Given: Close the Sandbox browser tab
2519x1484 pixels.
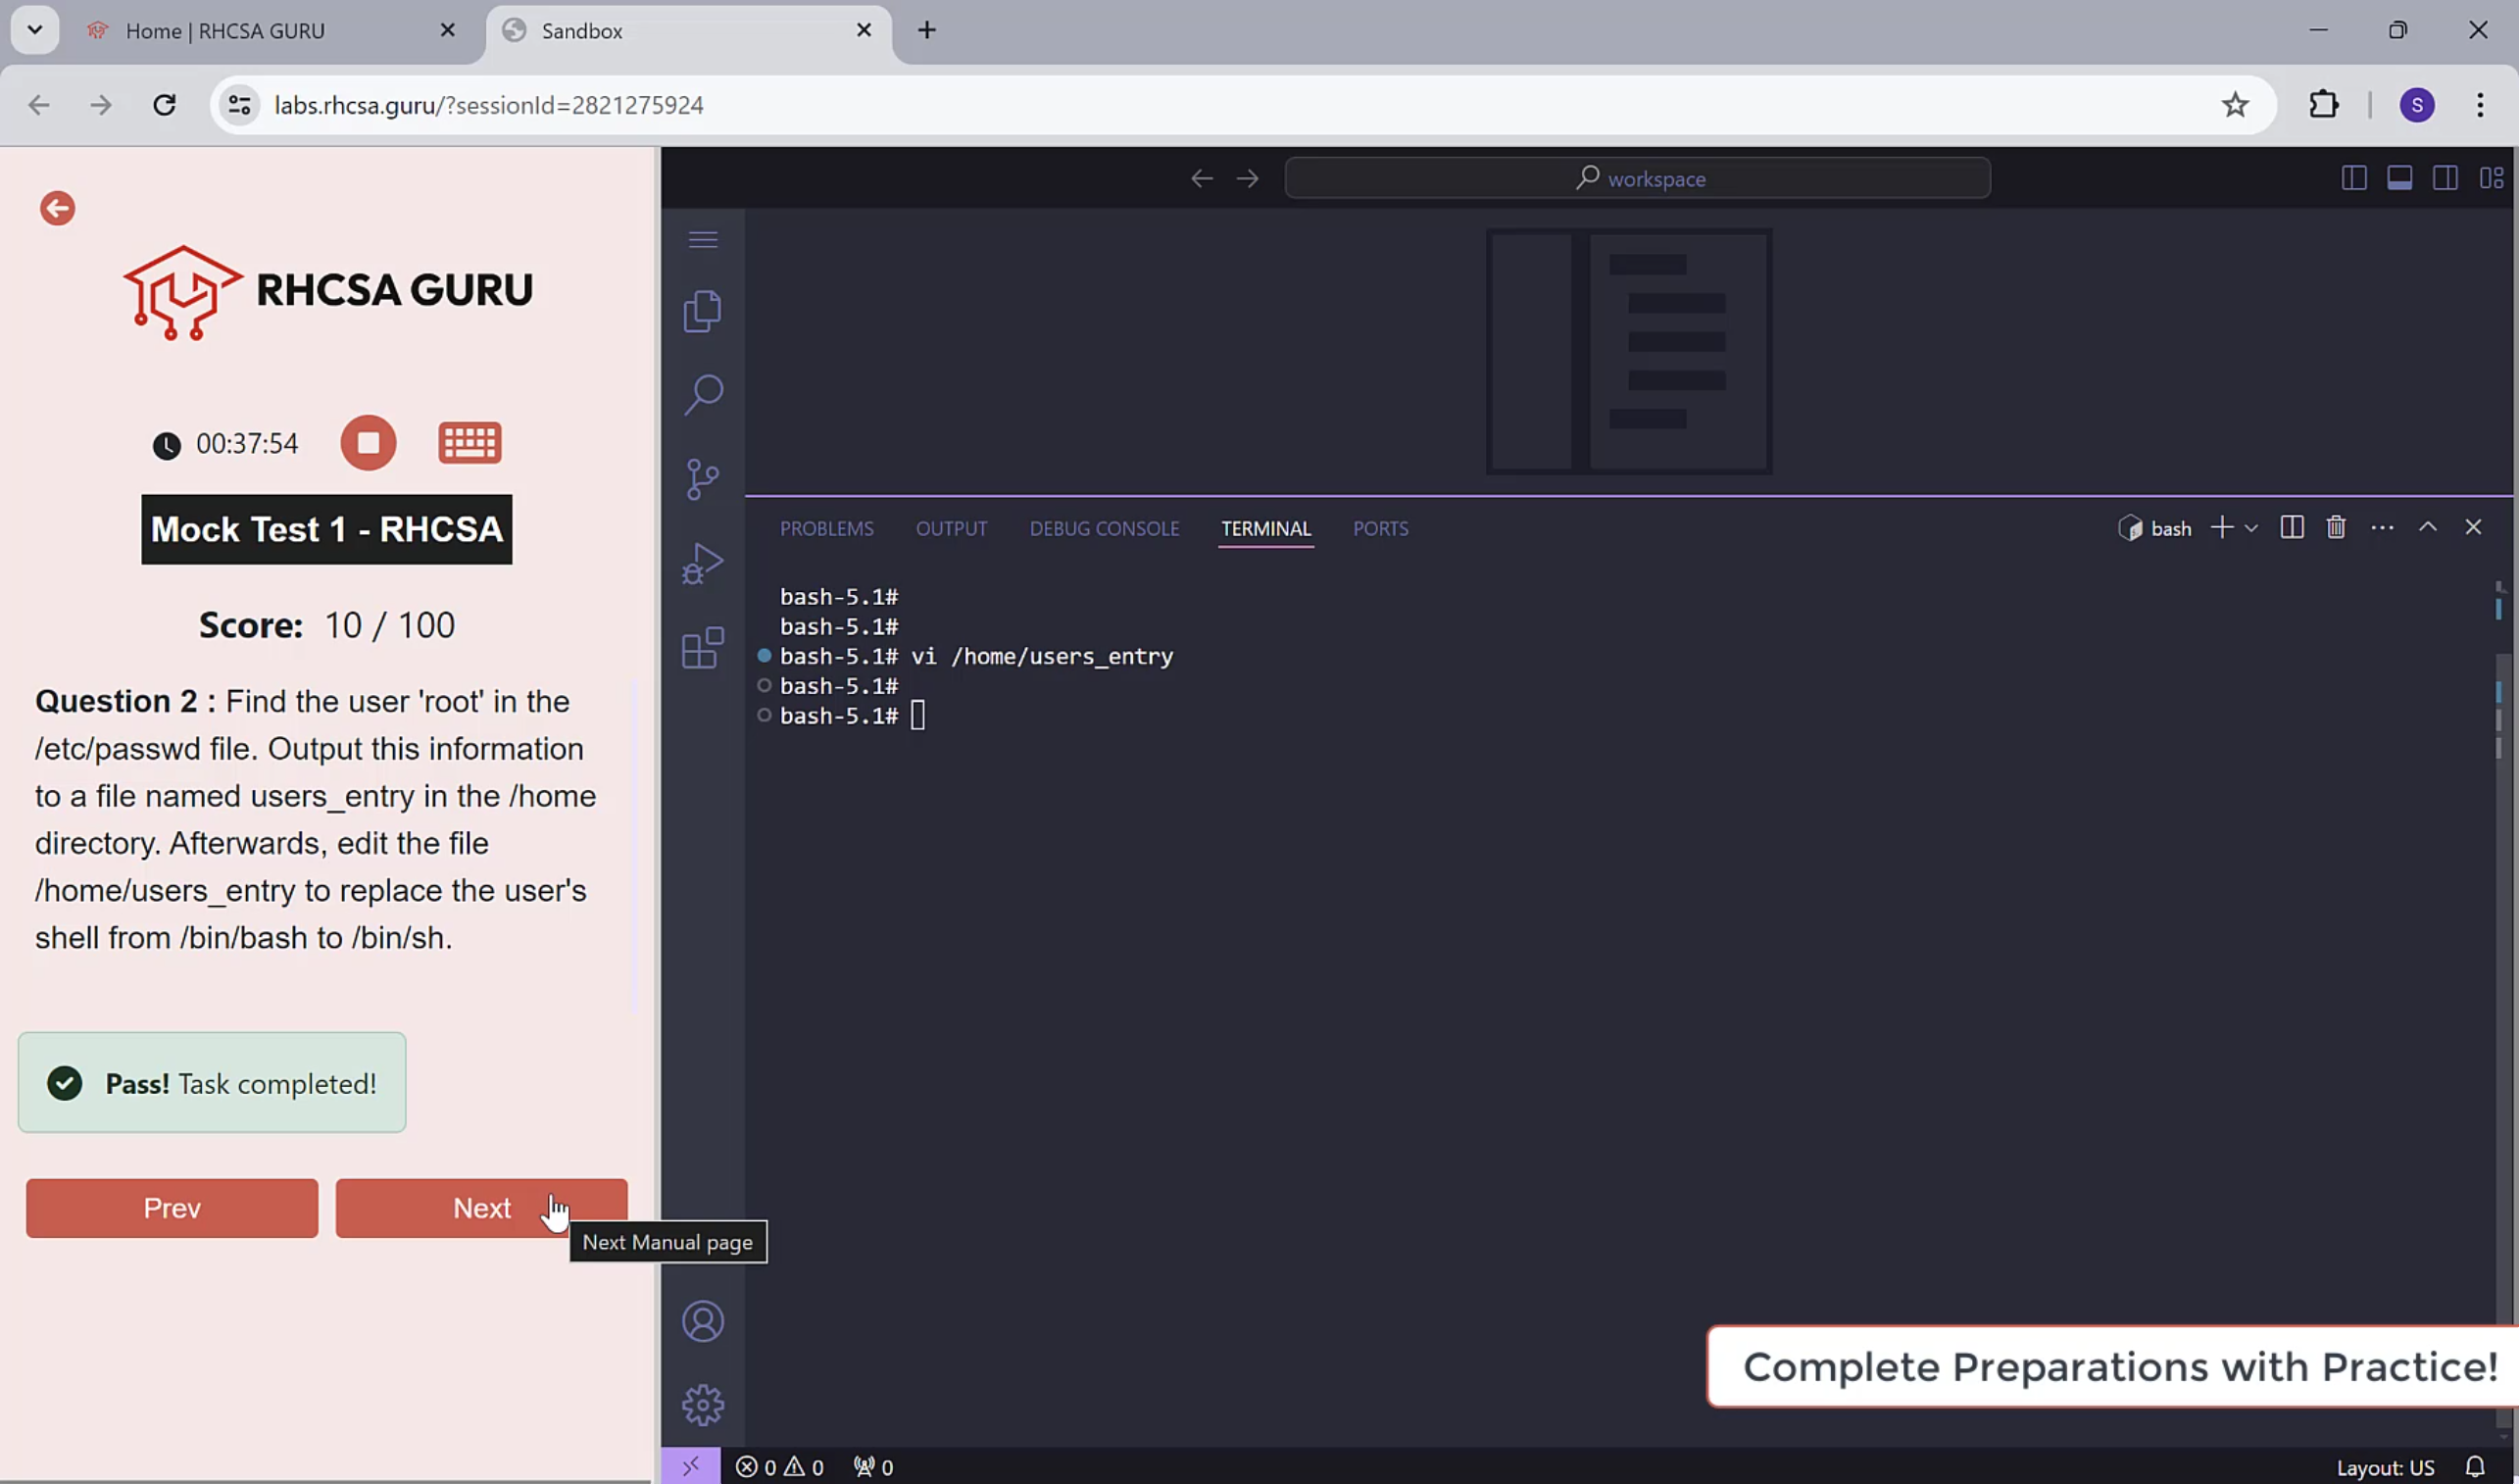Looking at the screenshot, I should coord(864,30).
